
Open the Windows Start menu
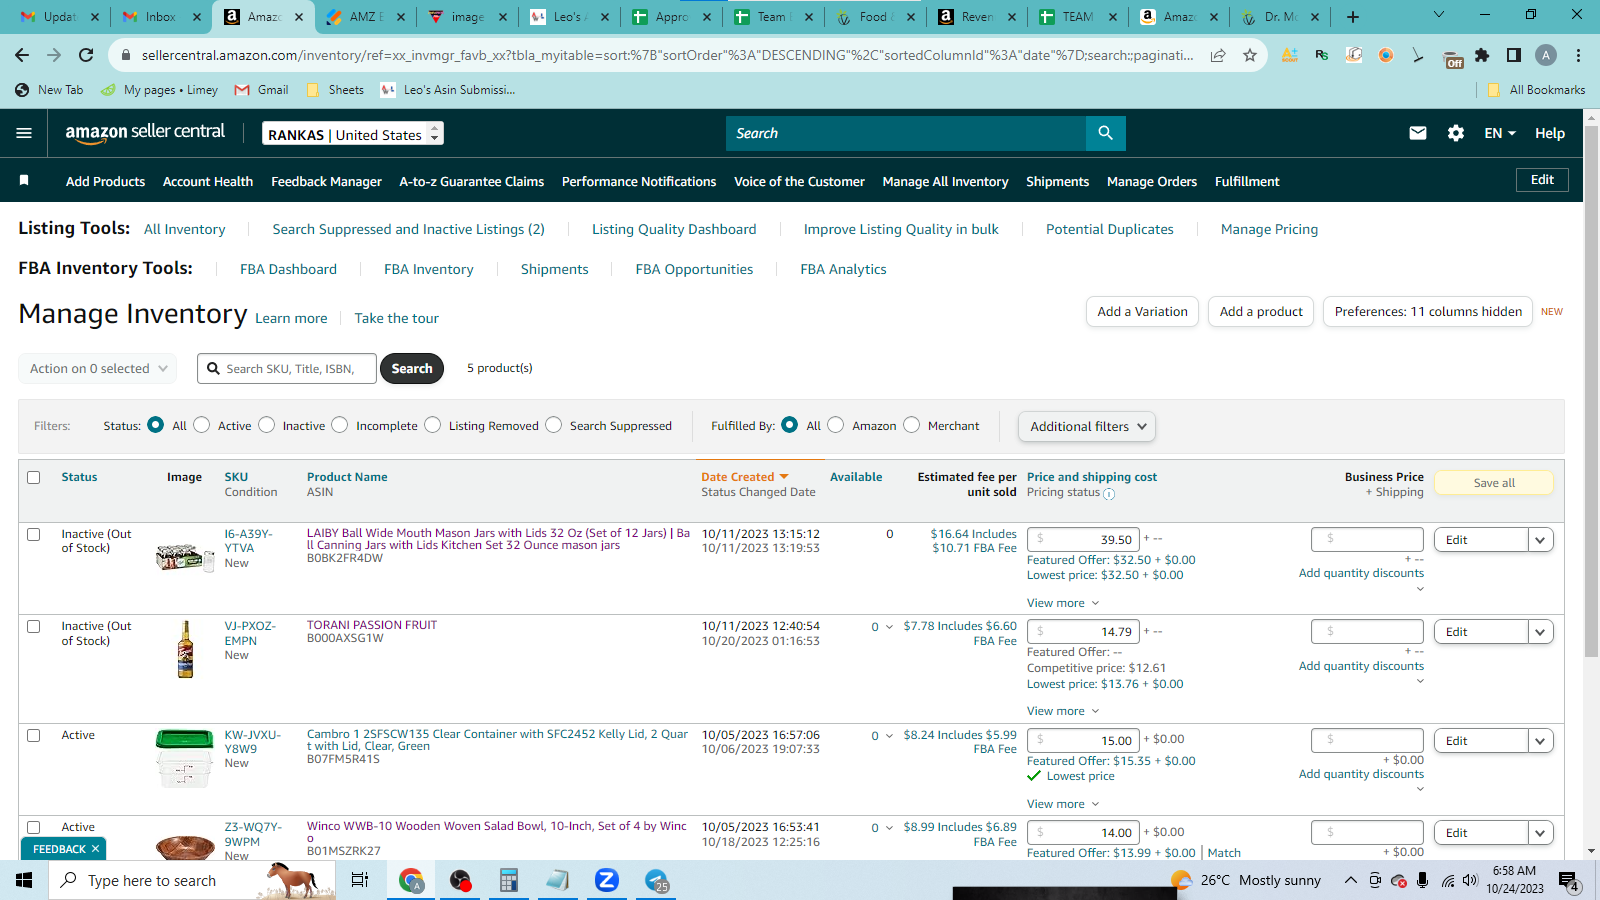click(24, 880)
